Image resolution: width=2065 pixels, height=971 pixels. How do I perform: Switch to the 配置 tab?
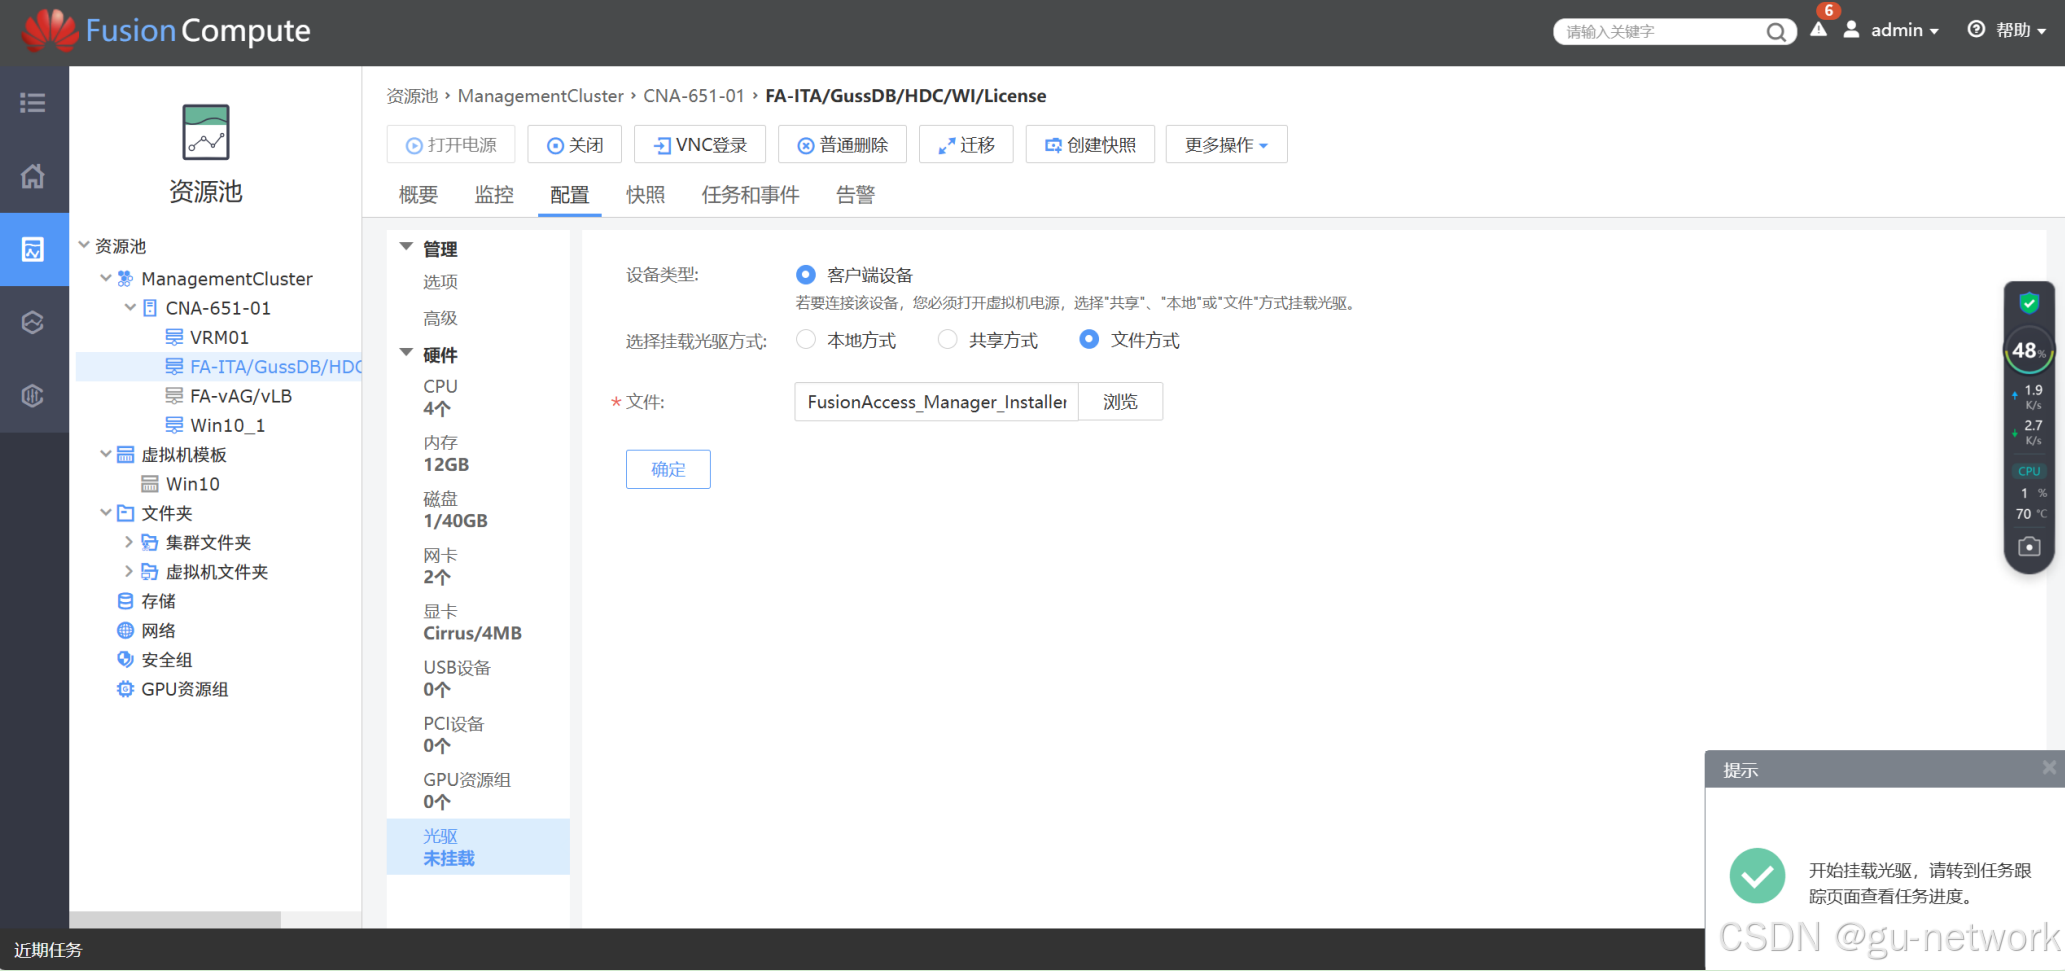[570, 195]
